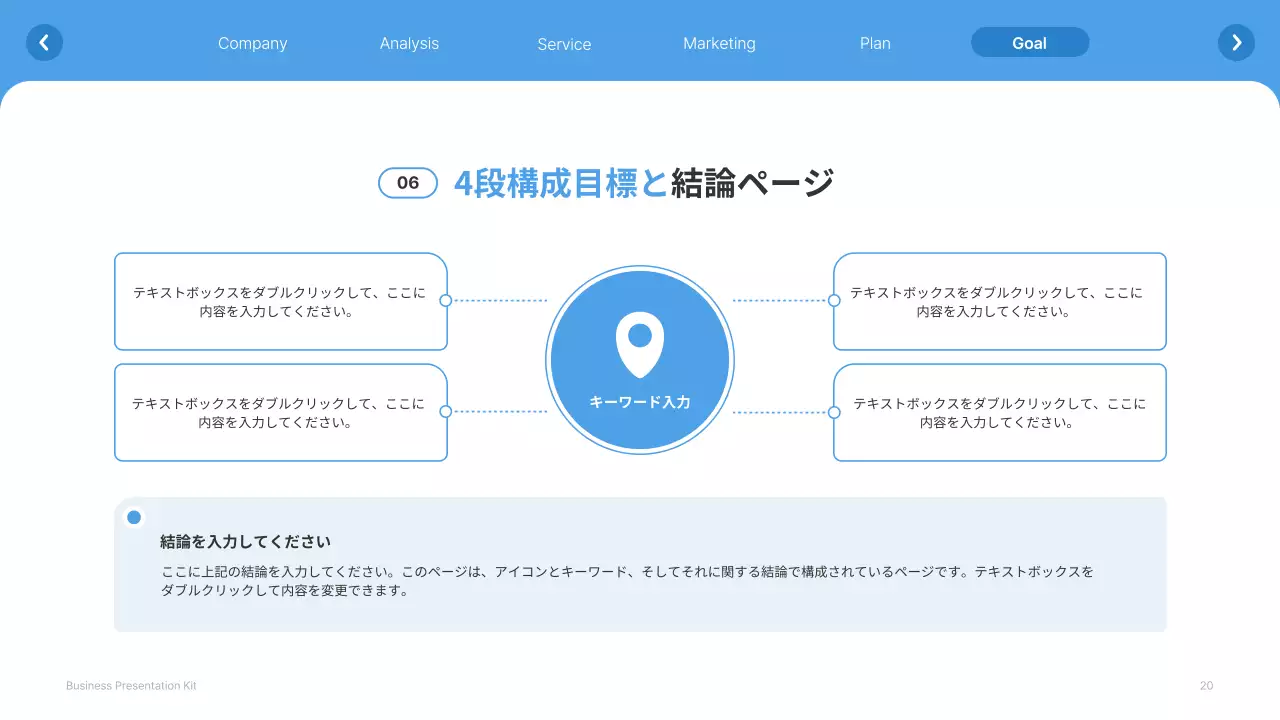Click the left navigation arrow
Screen dimensions: 1280x720
click(x=44, y=42)
